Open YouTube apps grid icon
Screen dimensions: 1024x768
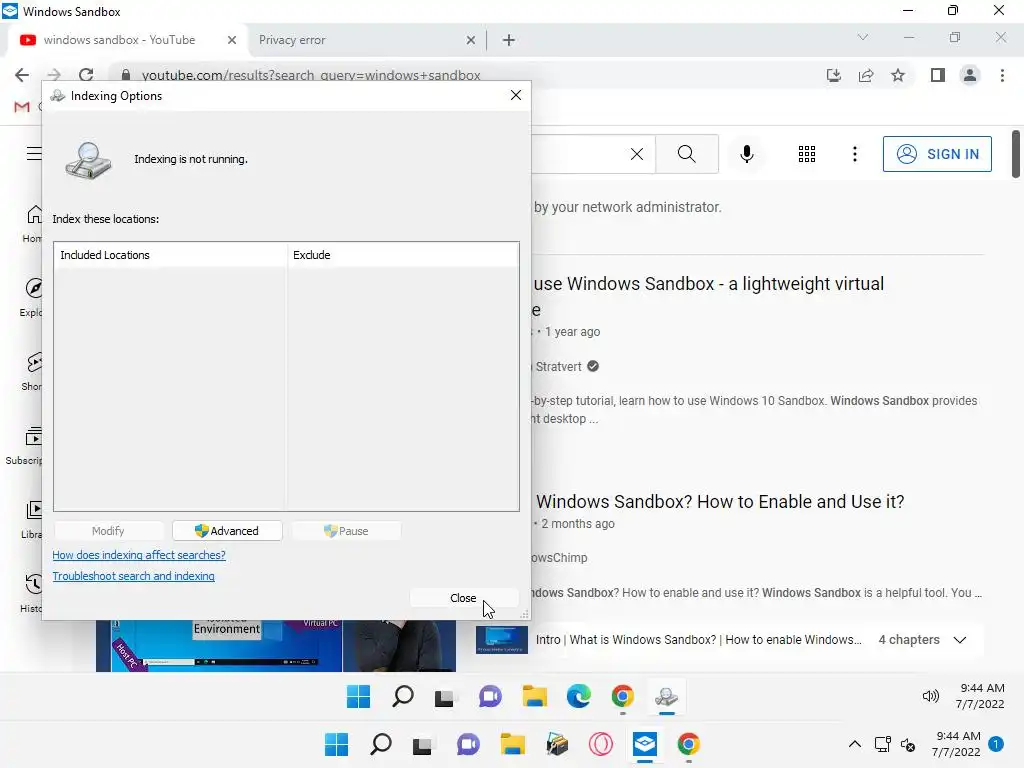[807, 154]
